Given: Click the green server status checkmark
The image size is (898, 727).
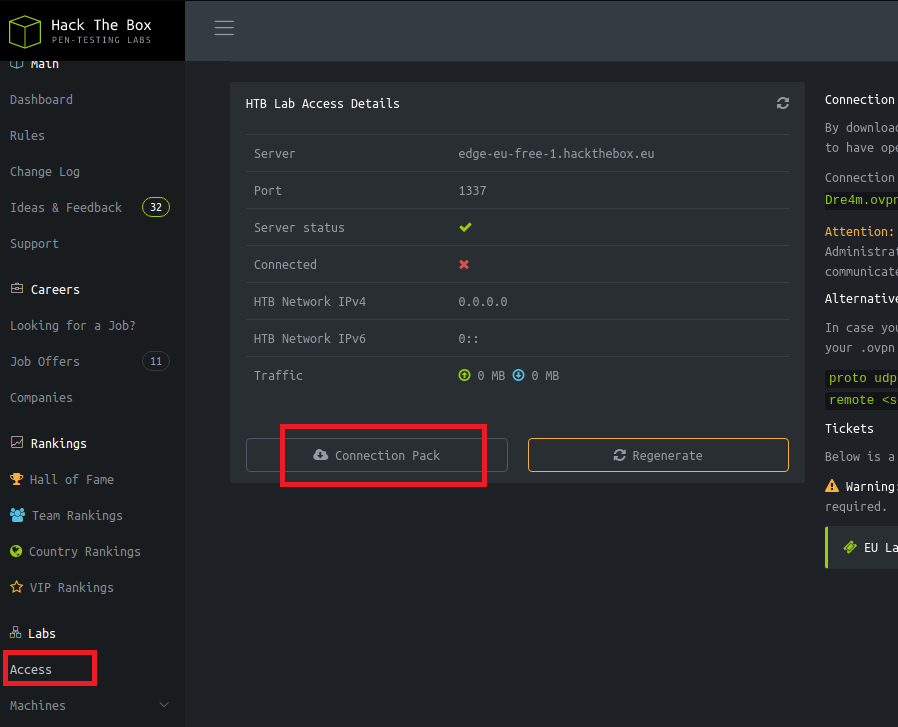Looking at the screenshot, I should (465, 227).
